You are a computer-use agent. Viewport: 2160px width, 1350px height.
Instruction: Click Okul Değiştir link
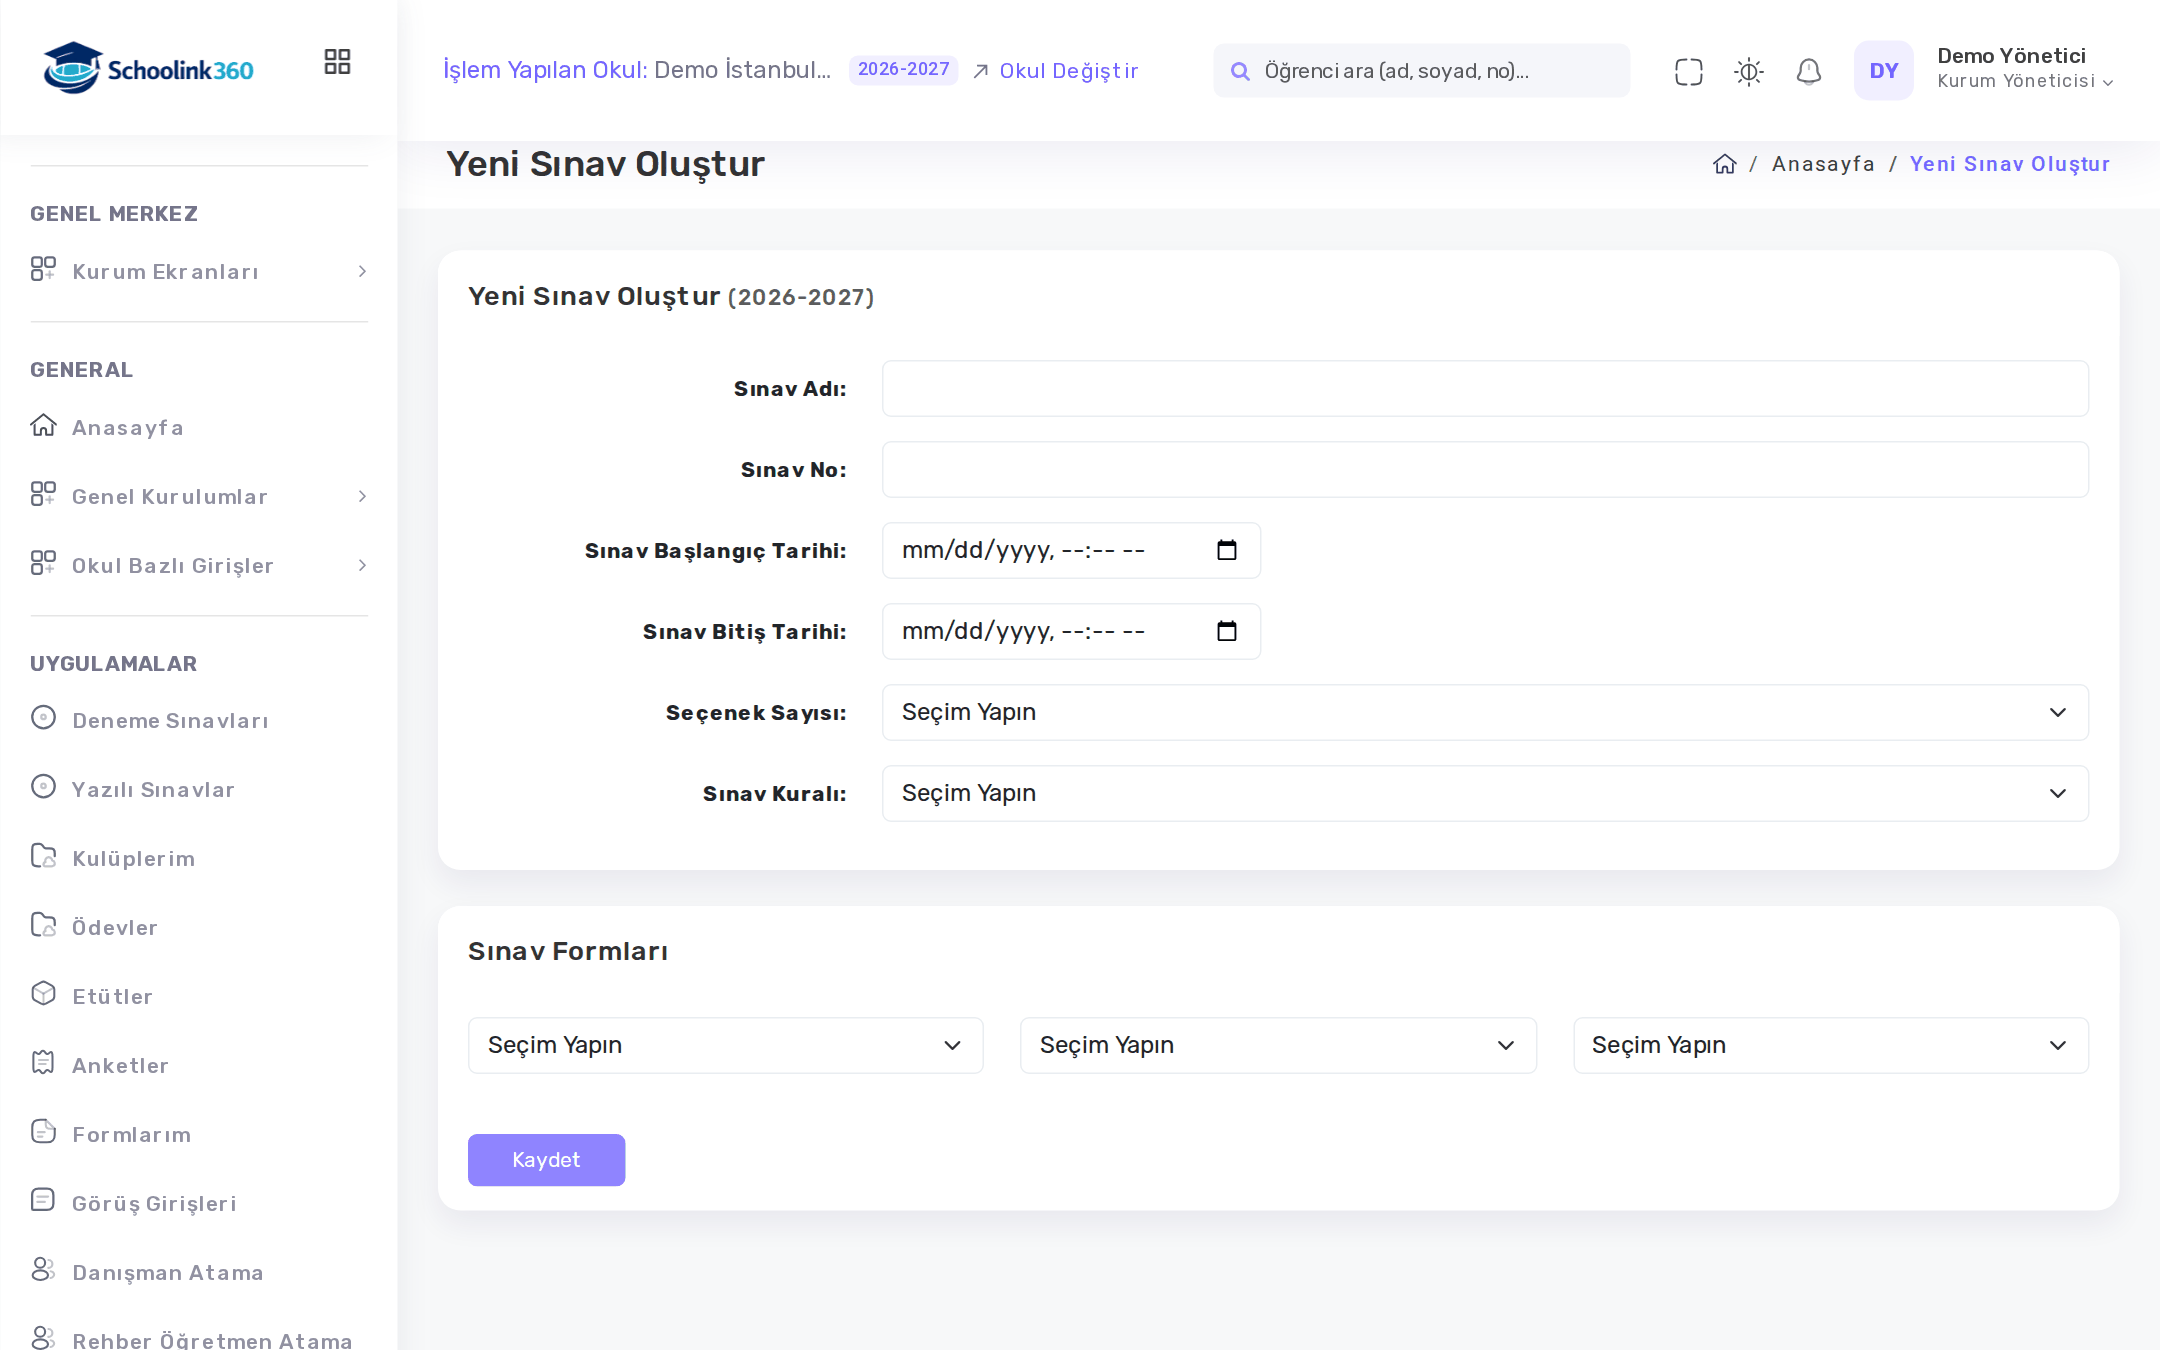(x=1056, y=71)
